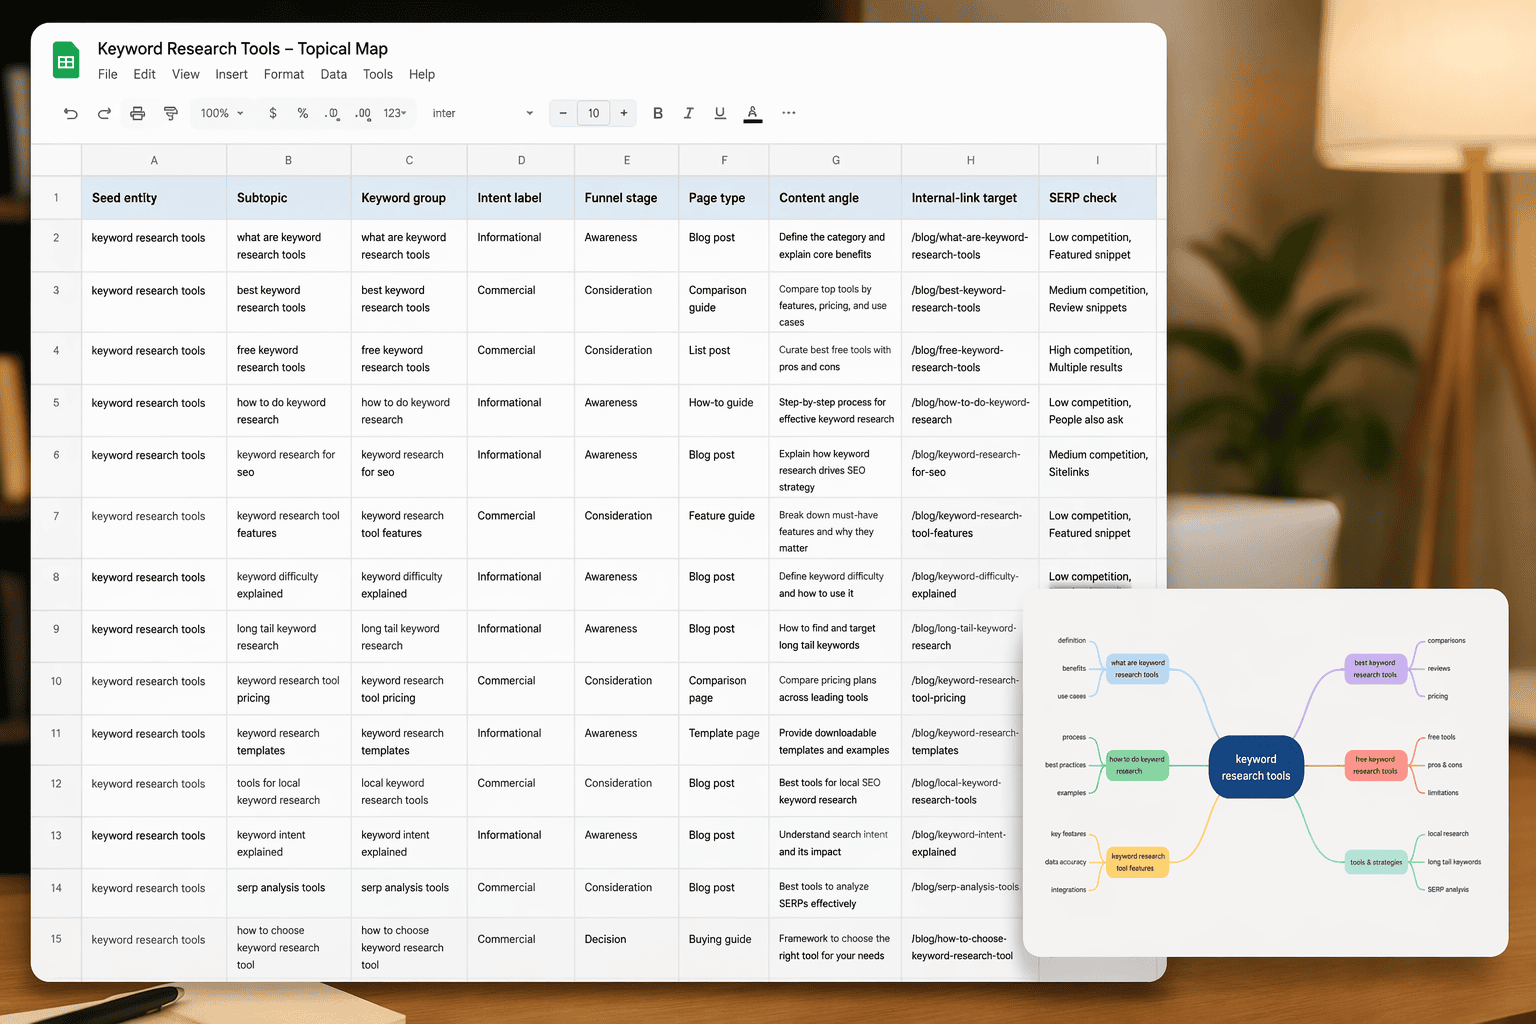The image size is (1536, 1024).
Task: Click the 'data accuracy' mind map leaf
Action: point(1065,861)
